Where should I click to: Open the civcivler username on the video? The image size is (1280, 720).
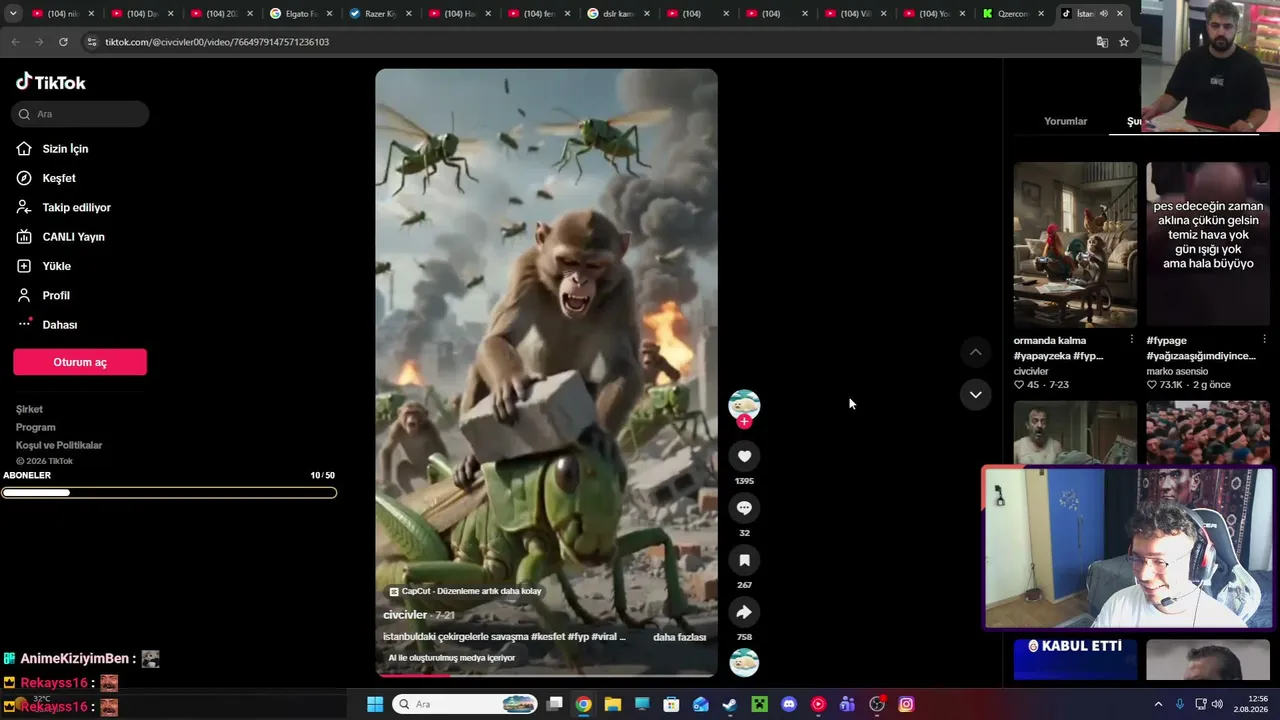405,615
